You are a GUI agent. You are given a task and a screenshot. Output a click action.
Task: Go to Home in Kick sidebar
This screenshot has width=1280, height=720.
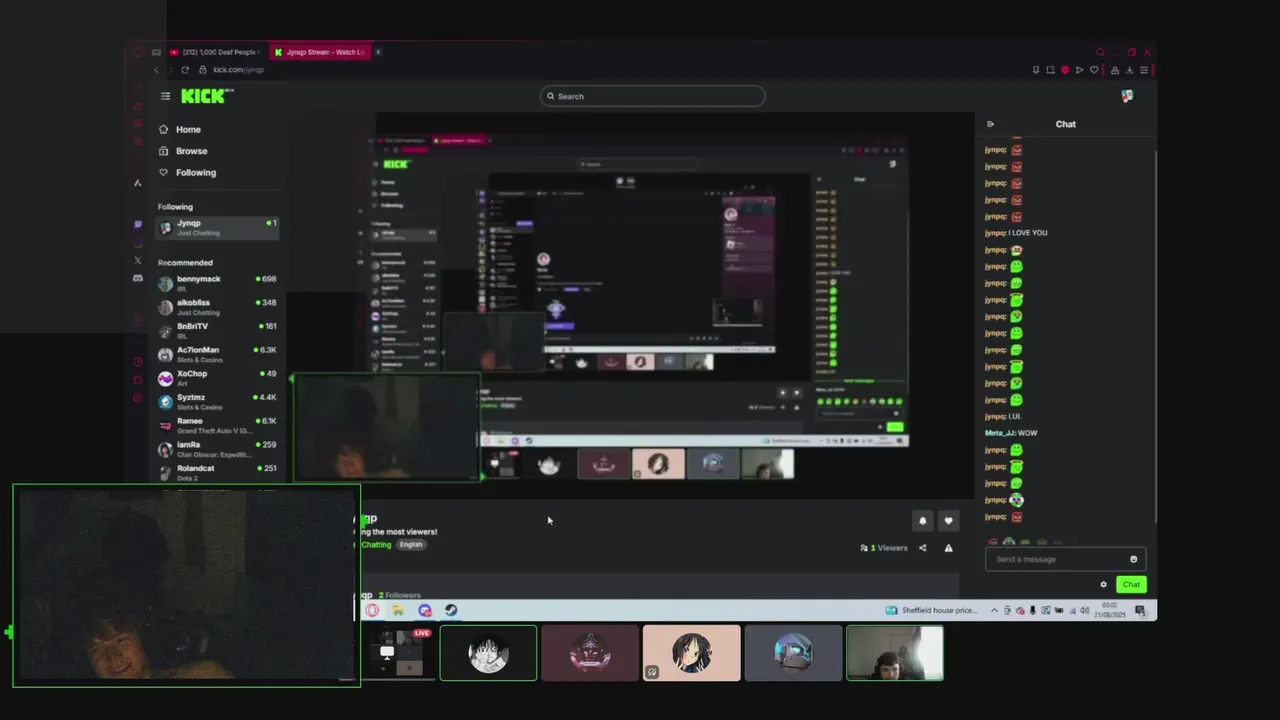pos(180,129)
